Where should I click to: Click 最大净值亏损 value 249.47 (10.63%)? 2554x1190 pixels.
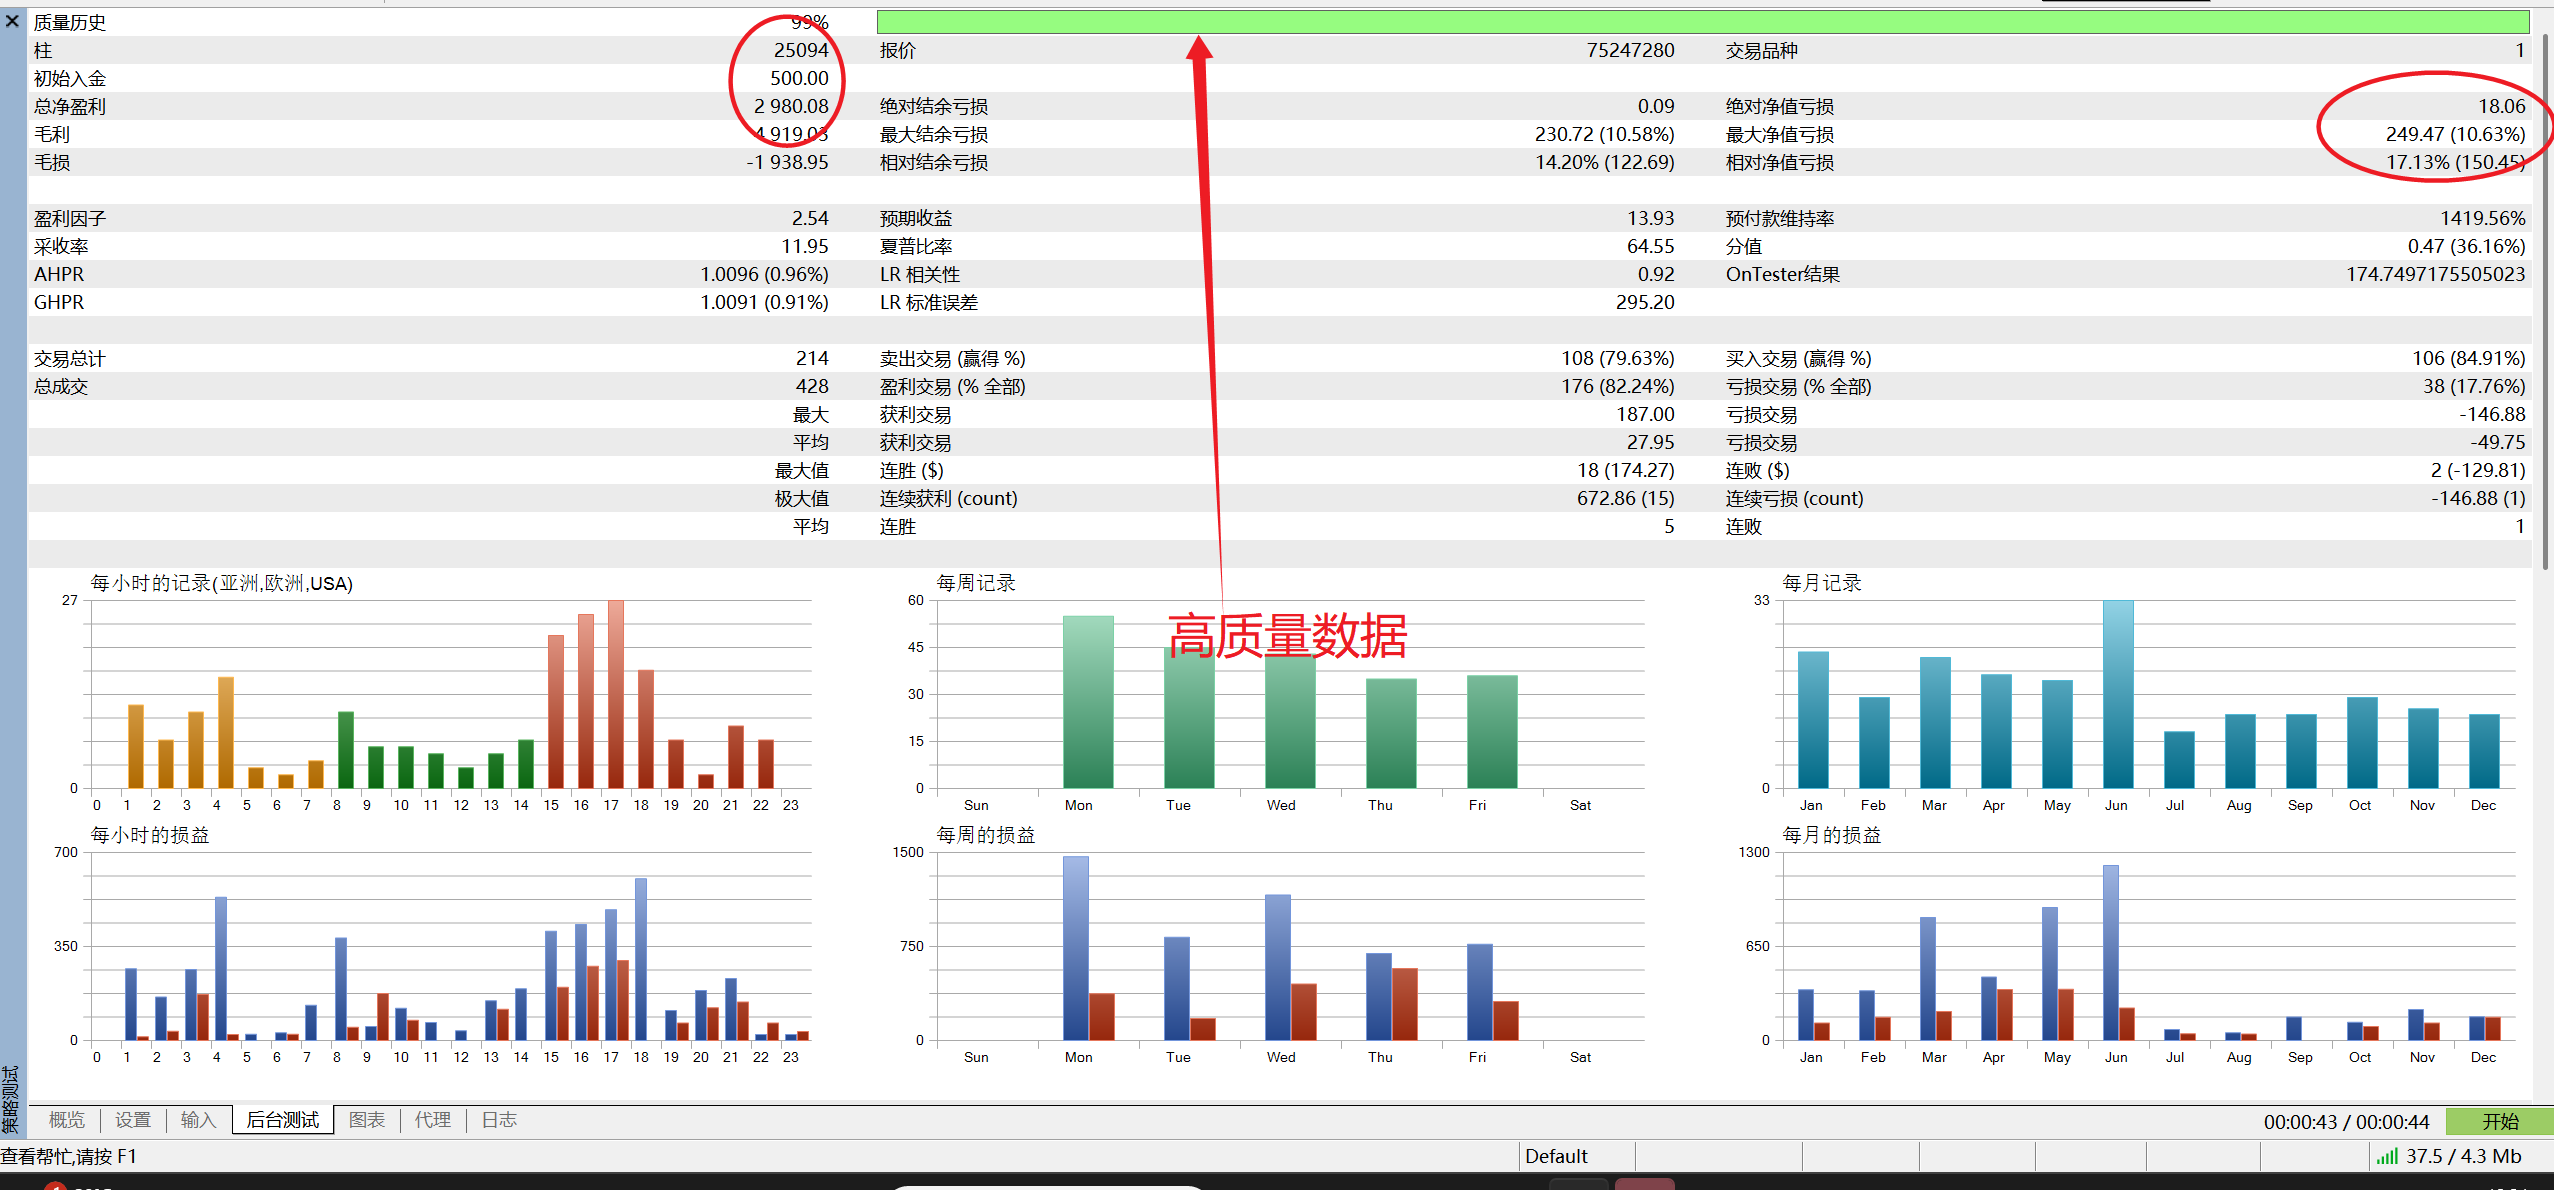[x=2455, y=134]
